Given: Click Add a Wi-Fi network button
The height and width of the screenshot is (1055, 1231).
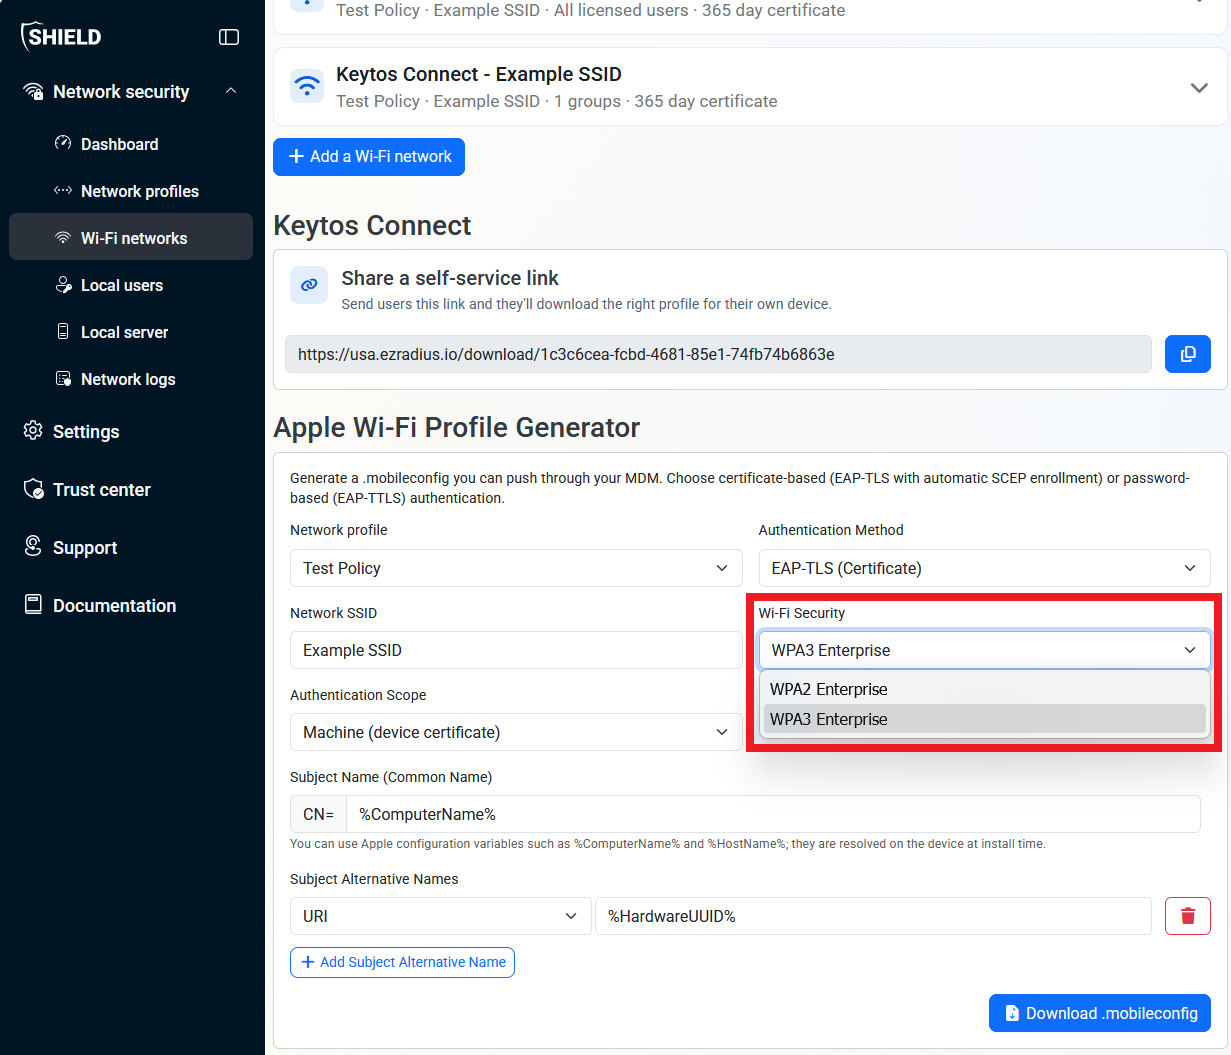Looking at the screenshot, I should pos(369,156).
